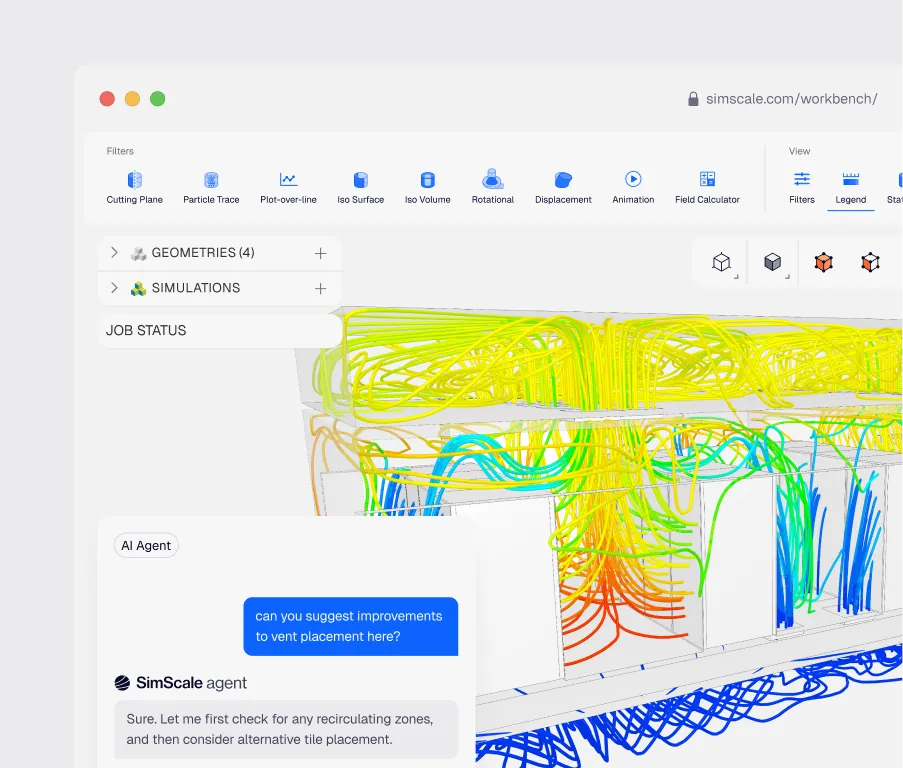903x768 pixels.
Task: Toggle the Legend view
Action: 851,188
